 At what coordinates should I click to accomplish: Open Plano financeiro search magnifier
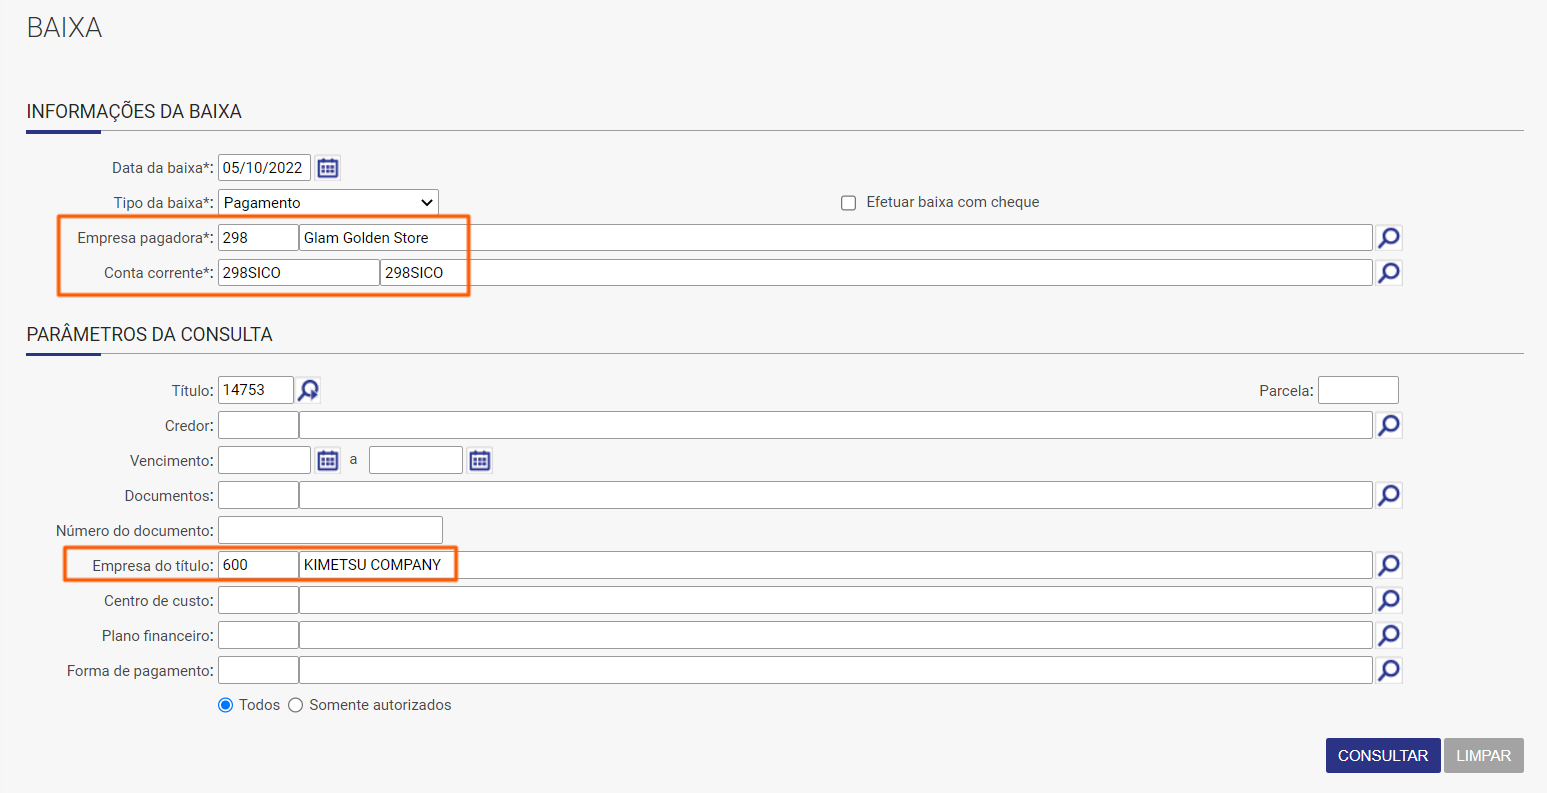(1389, 635)
